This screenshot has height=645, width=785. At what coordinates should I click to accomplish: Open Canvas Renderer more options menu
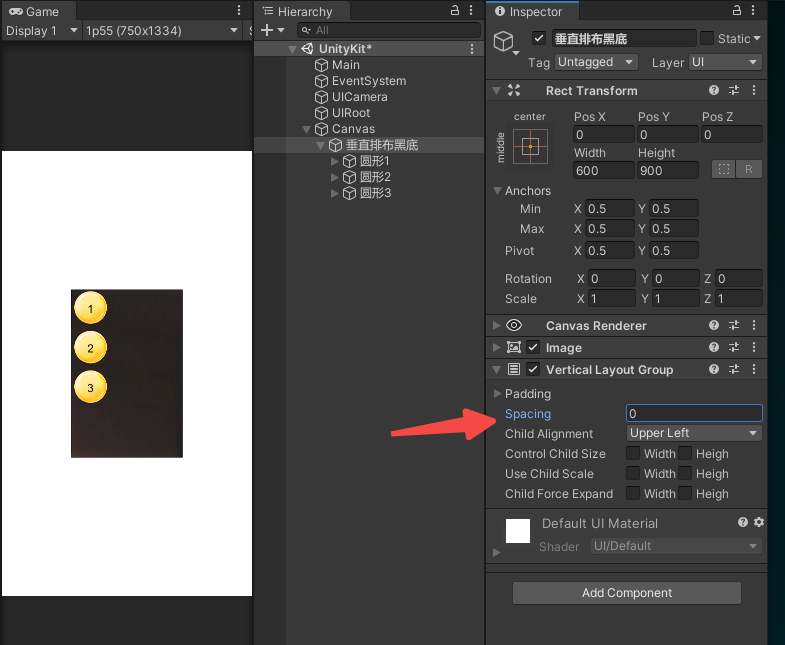pos(754,326)
